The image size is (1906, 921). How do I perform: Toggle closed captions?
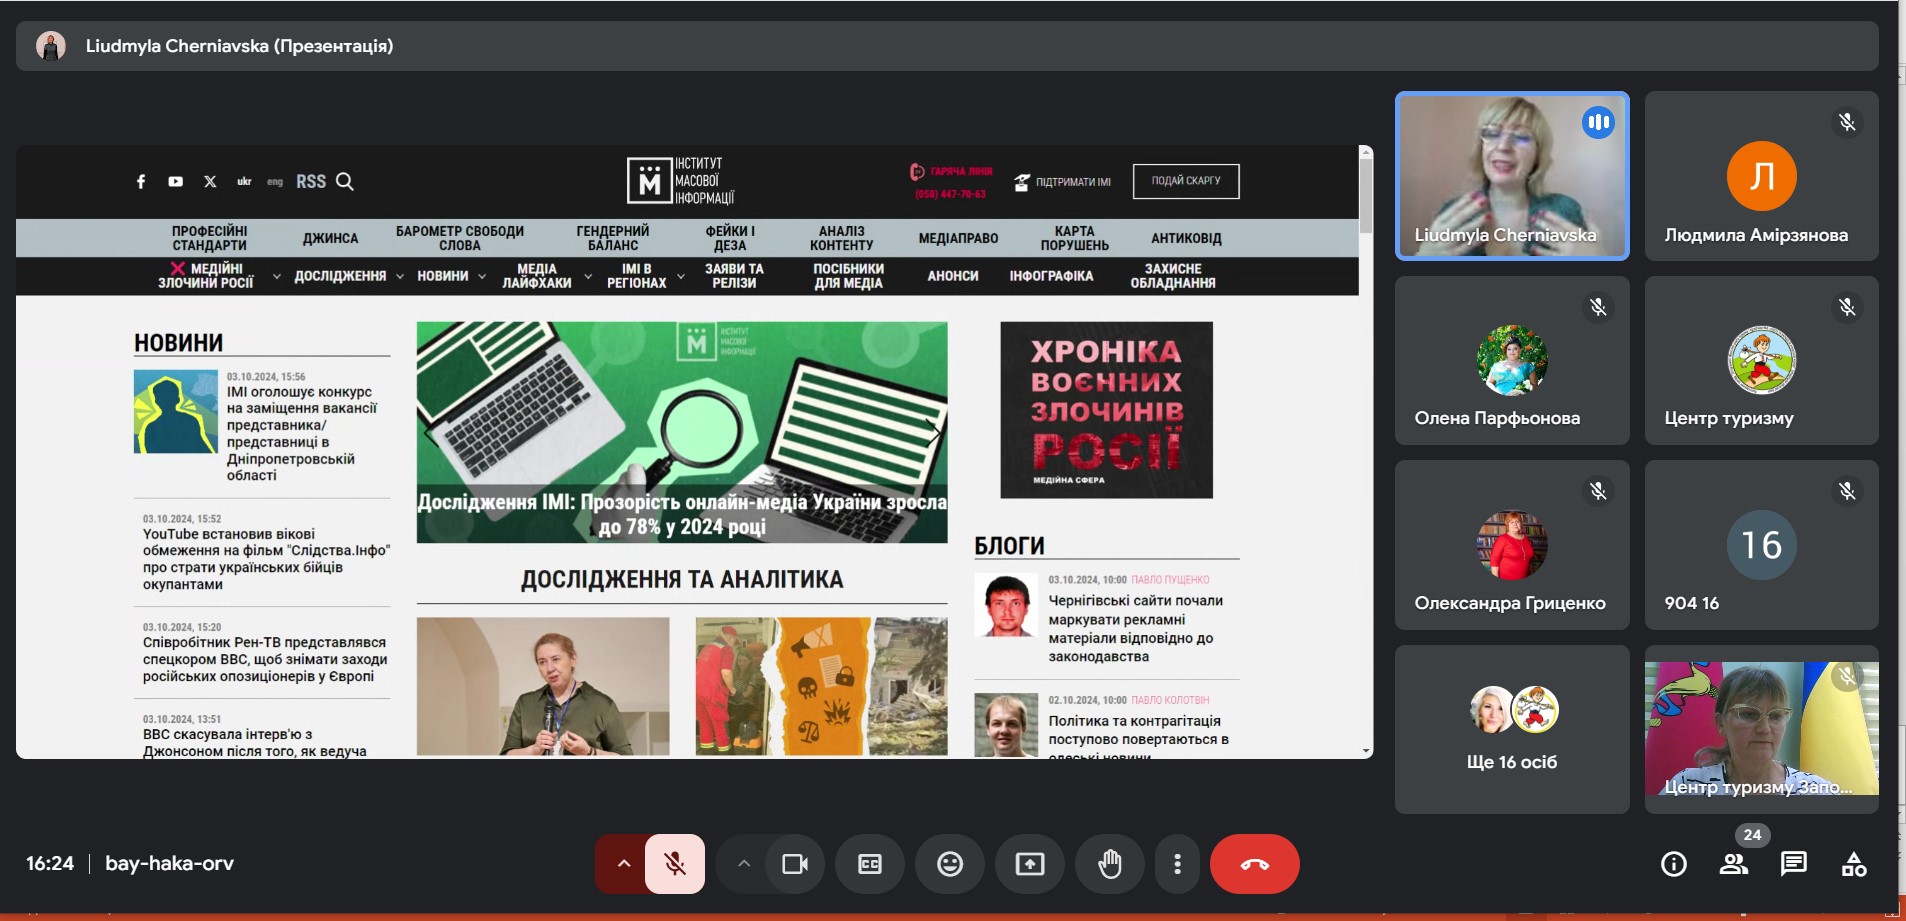(870, 864)
